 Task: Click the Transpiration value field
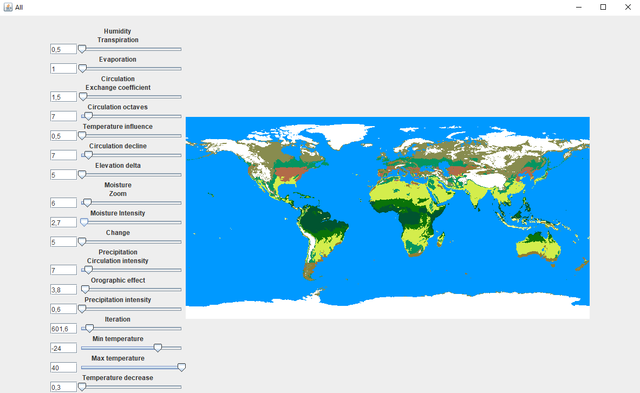tap(63, 49)
